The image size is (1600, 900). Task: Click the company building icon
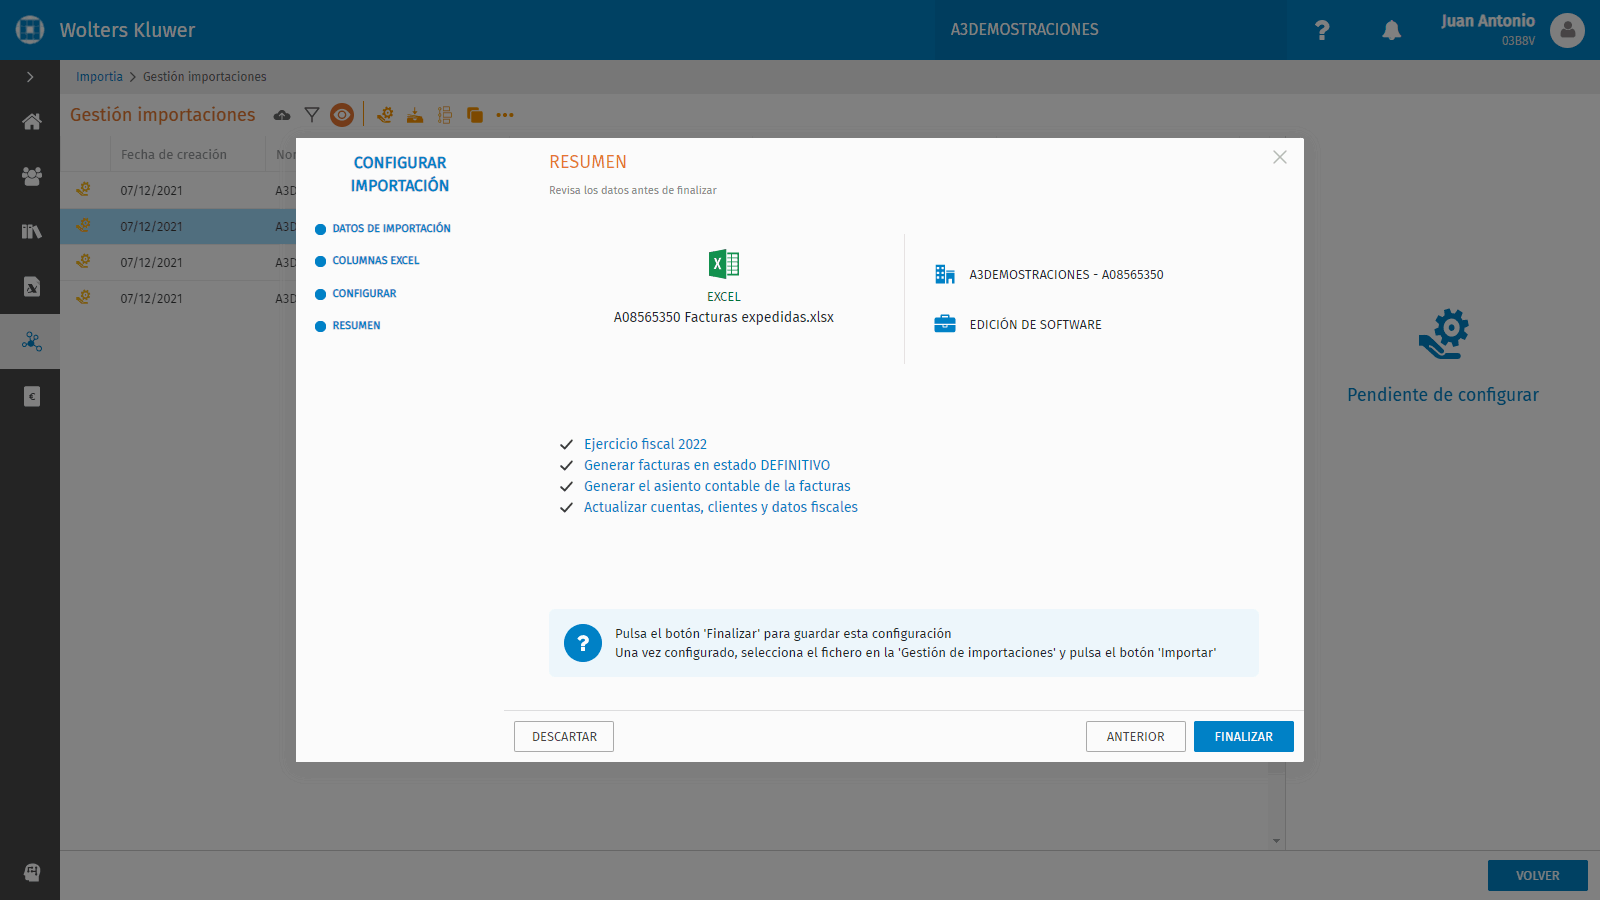coord(945,274)
